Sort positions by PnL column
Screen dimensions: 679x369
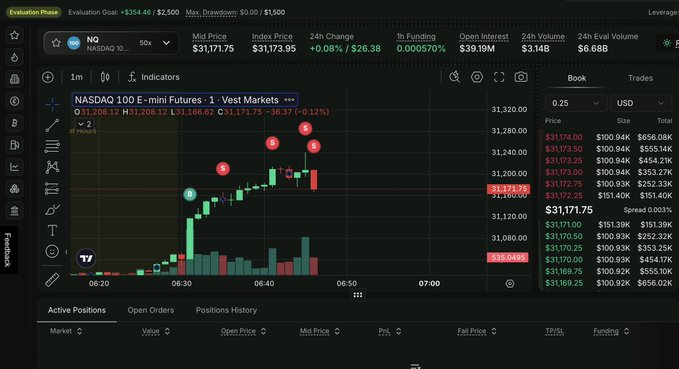[390, 331]
